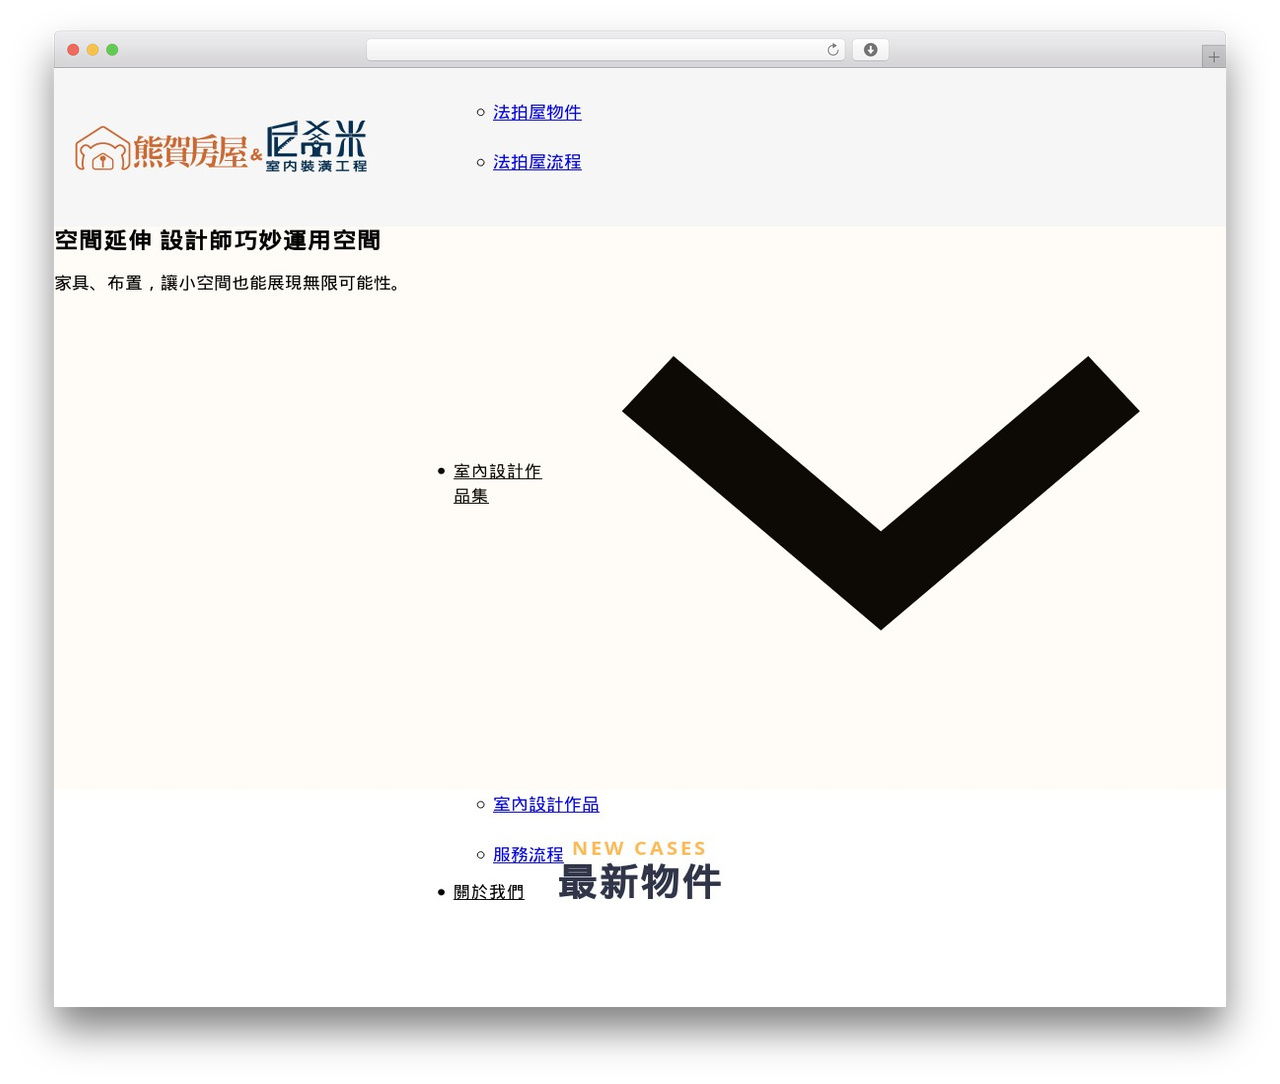Open a new browser tab
Screen dimensions: 1280x1084
coord(1213,57)
